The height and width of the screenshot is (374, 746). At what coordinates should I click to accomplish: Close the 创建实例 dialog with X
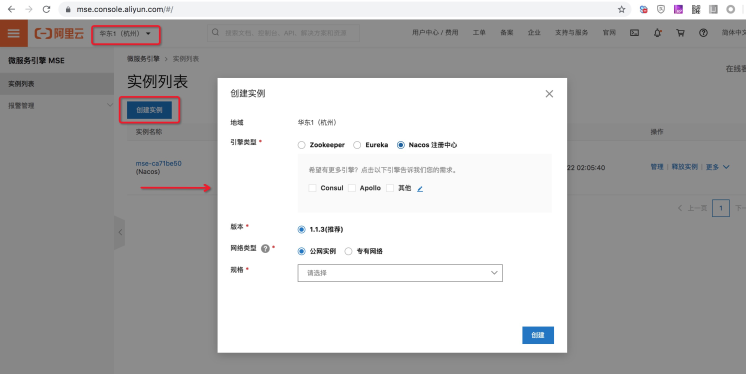click(549, 94)
